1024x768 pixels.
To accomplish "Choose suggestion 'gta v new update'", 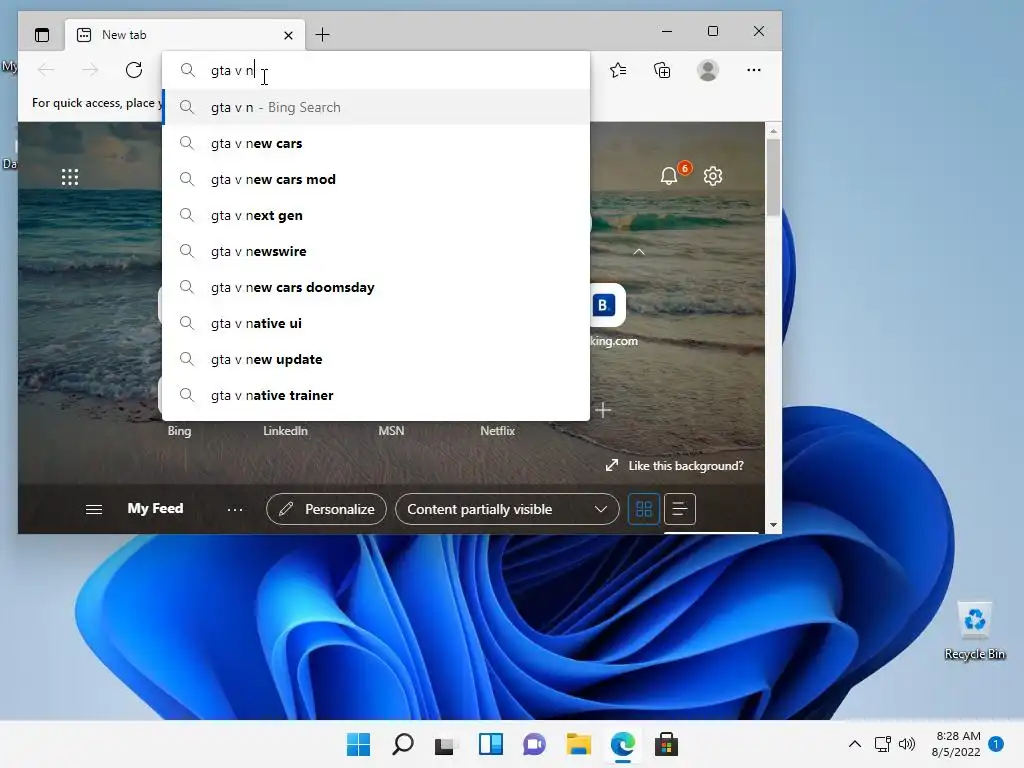I will (376, 359).
